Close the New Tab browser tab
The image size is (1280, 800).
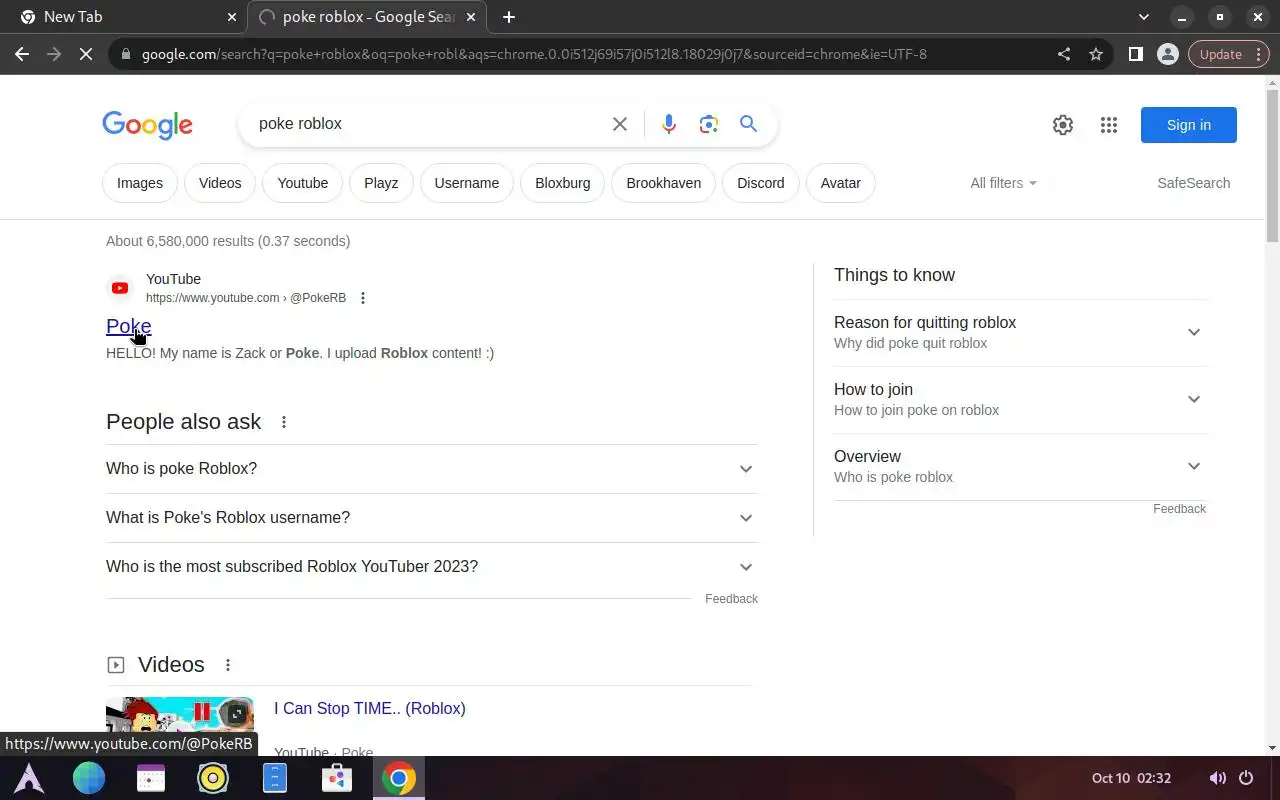tap(232, 17)
